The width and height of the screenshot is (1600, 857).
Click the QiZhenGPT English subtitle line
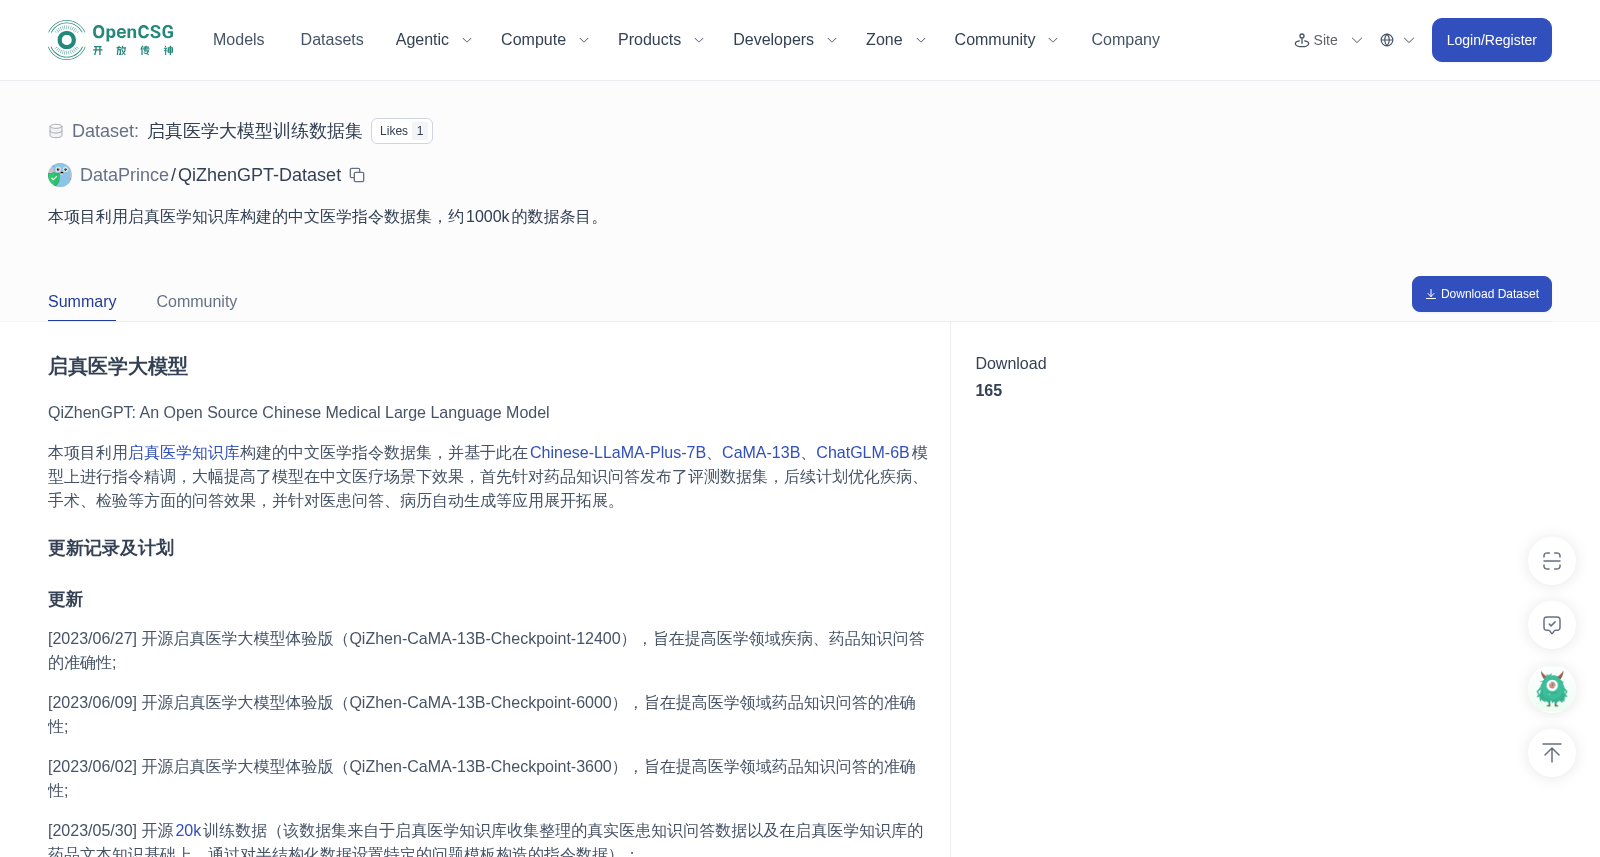point(299,412)
